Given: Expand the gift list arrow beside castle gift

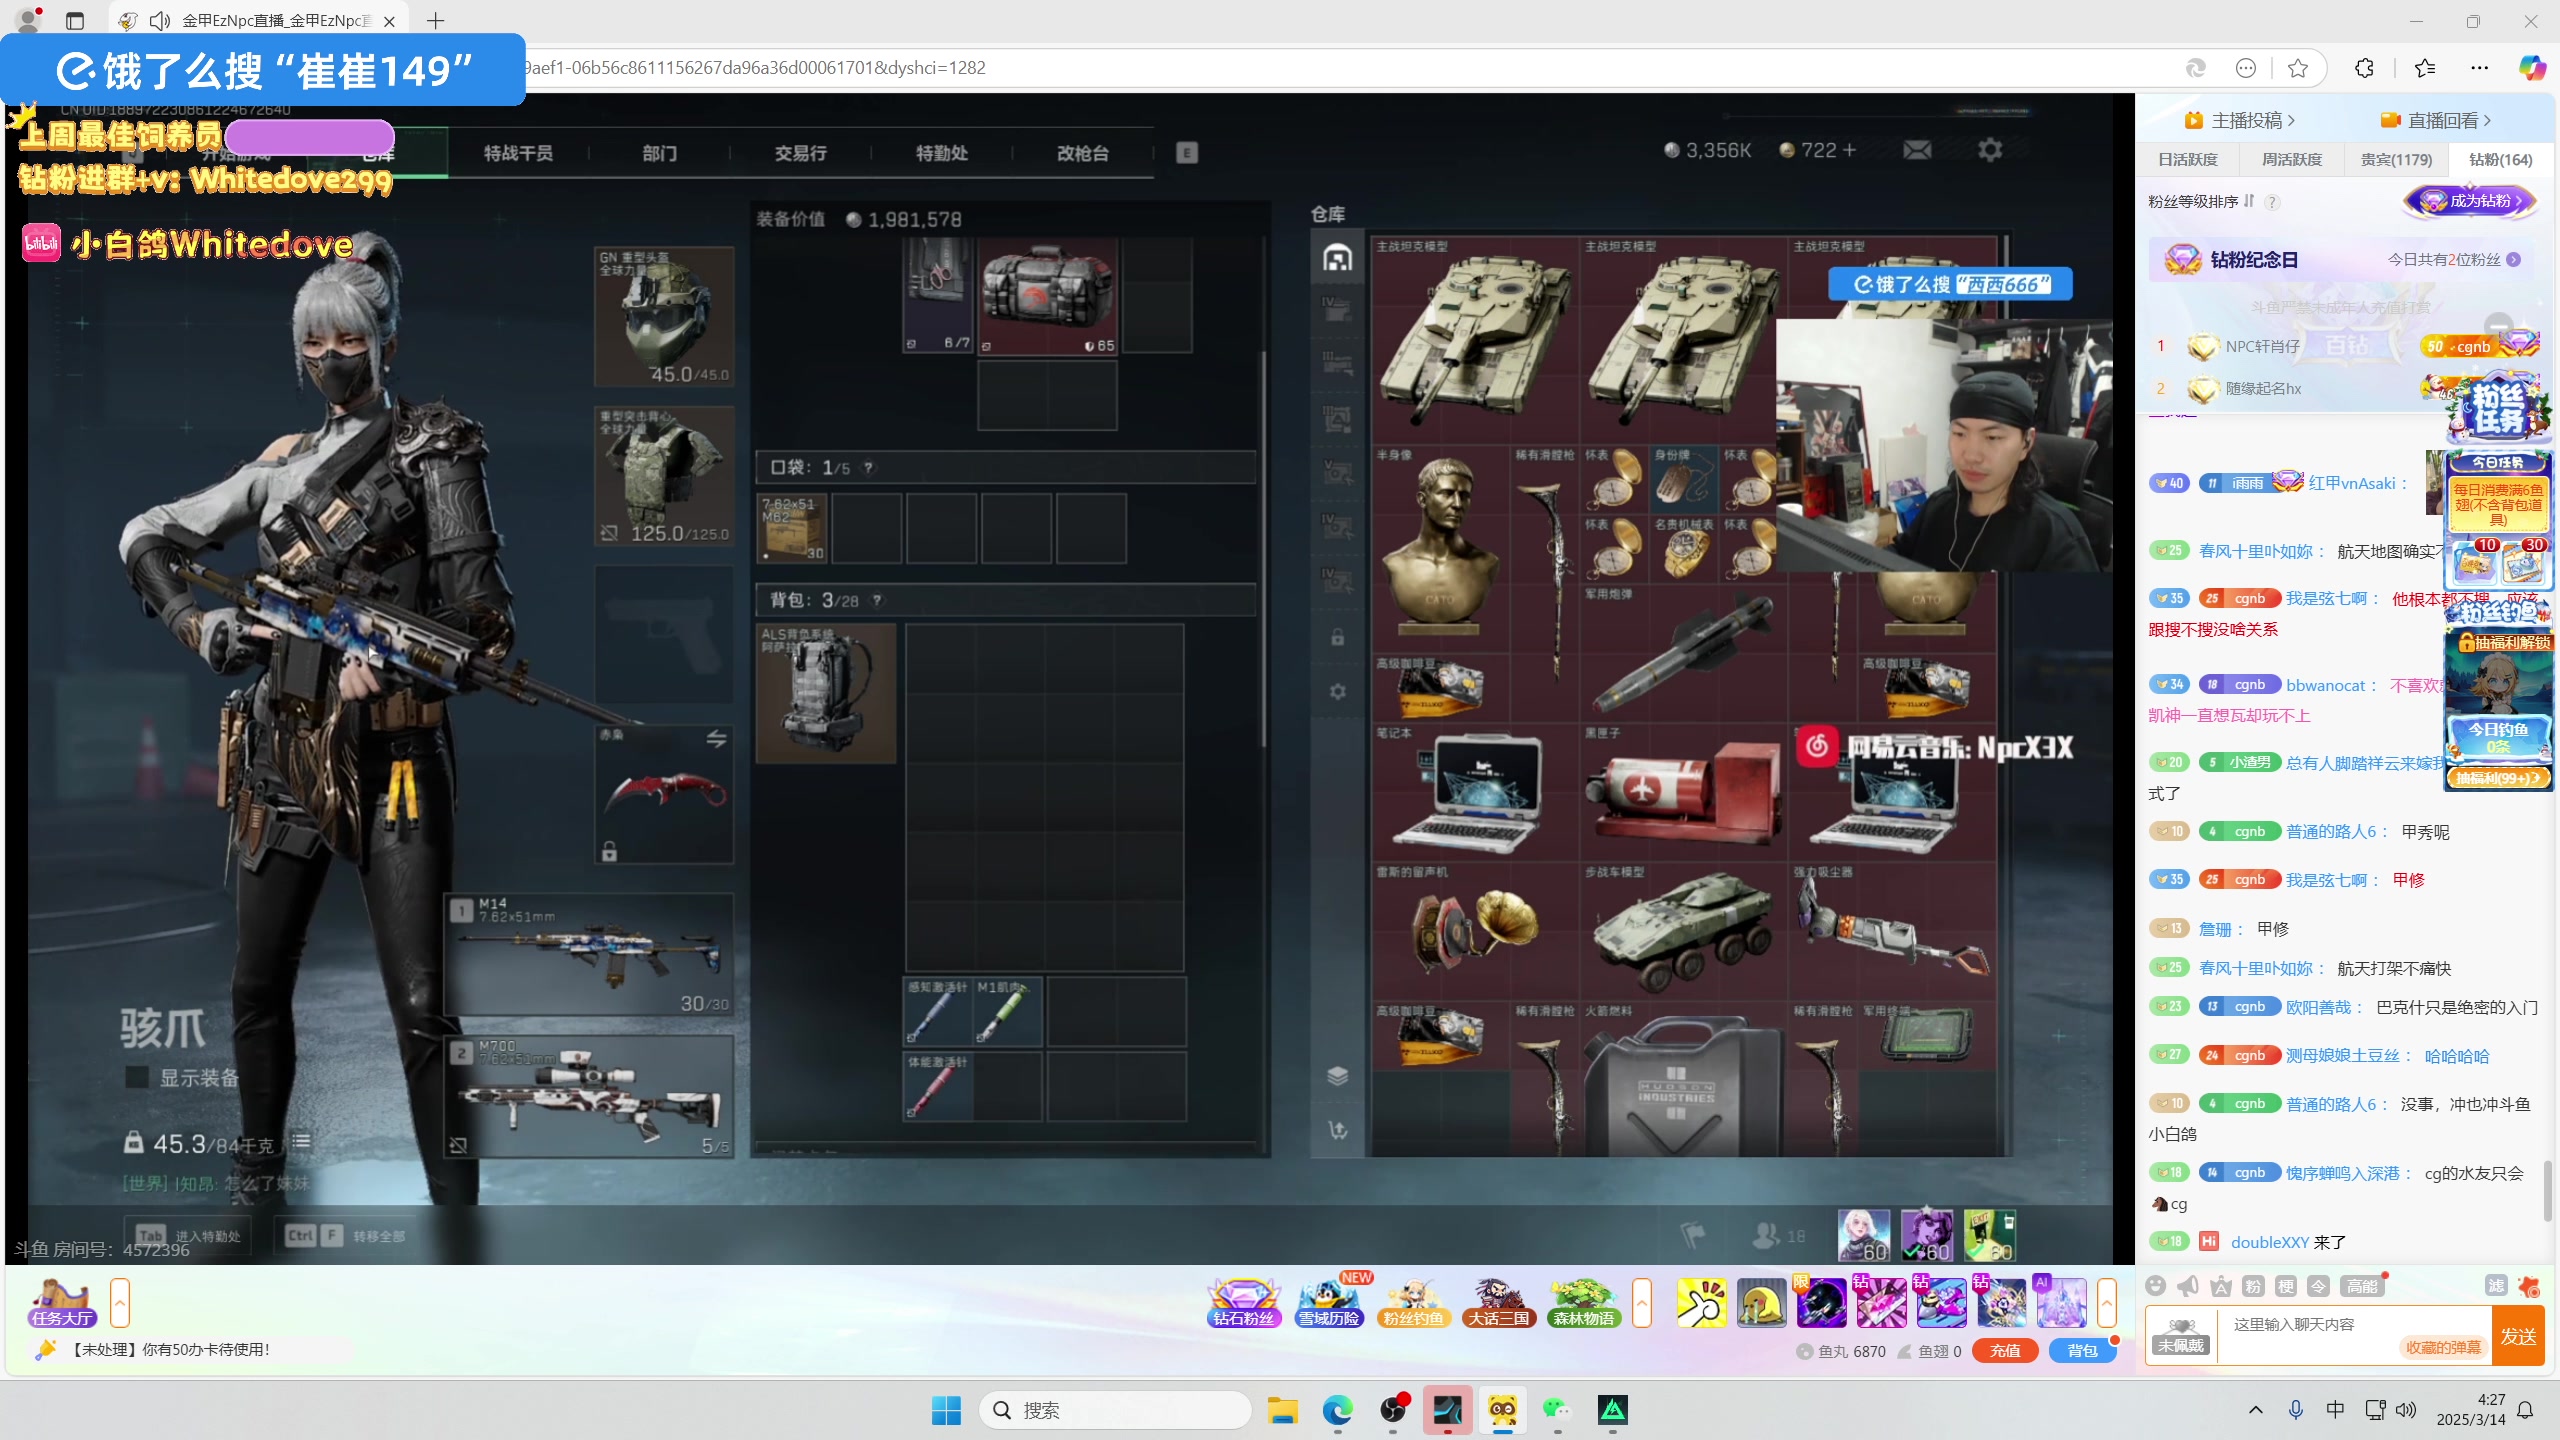Looking at the screenshot, I should 2107,1302.
